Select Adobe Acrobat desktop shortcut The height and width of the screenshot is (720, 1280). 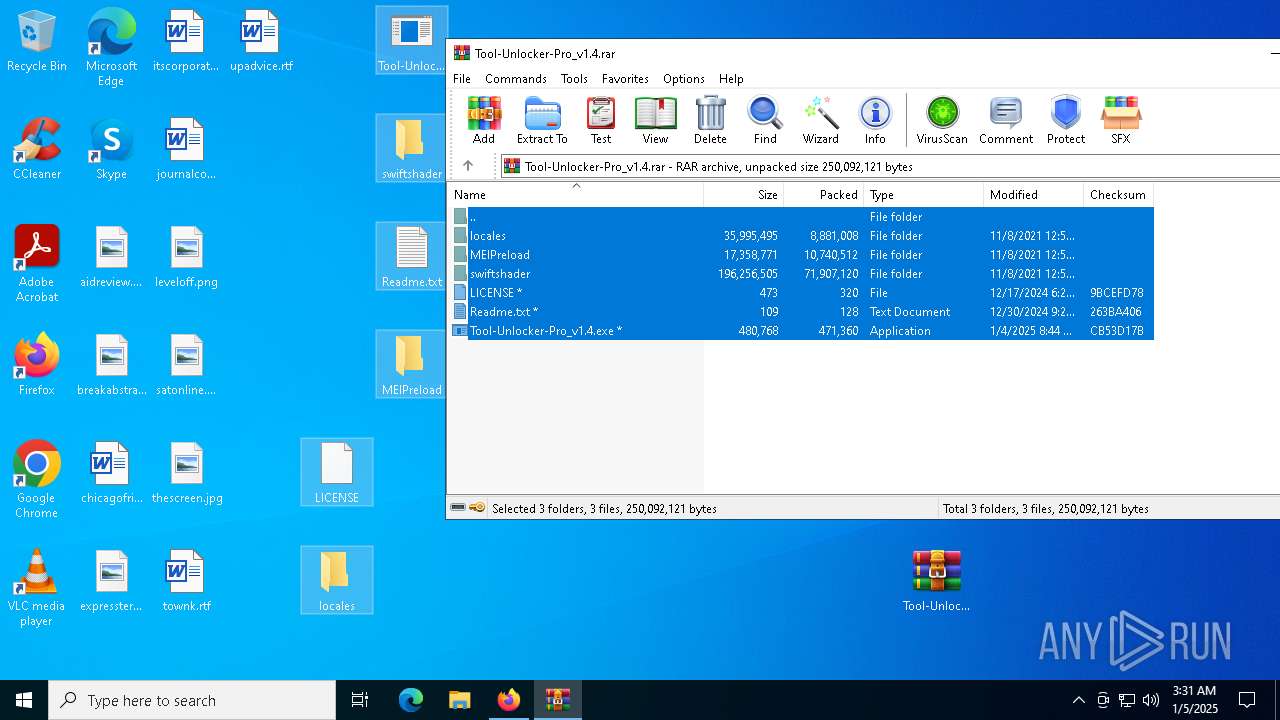[x=37, y=264]
